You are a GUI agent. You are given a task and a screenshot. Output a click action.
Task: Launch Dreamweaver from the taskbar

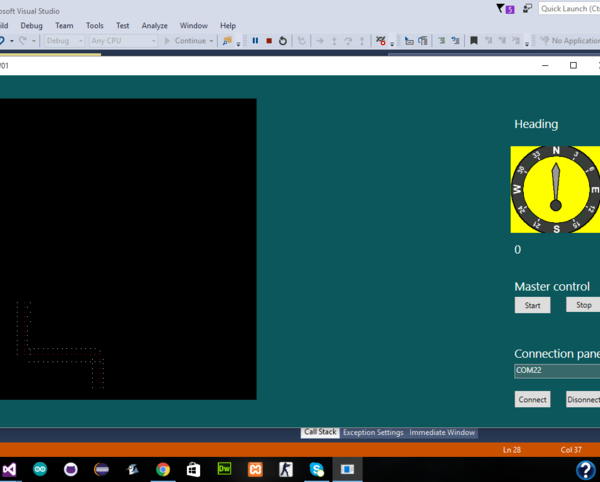(225, 468)
